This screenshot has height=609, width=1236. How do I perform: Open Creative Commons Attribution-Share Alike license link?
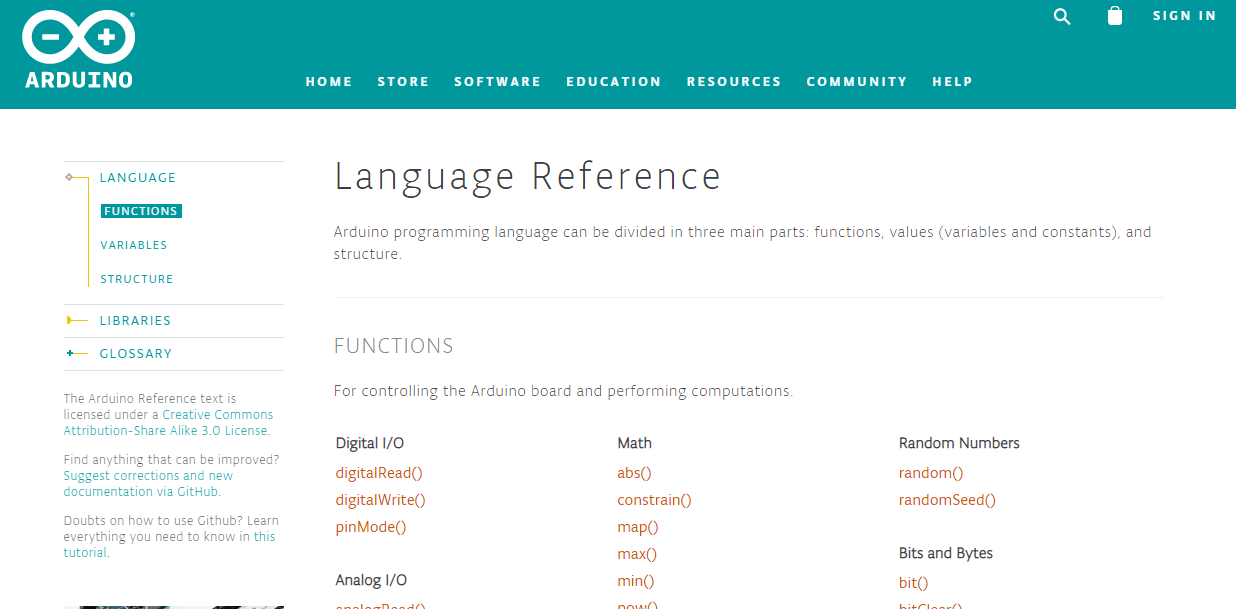(217, 415)
